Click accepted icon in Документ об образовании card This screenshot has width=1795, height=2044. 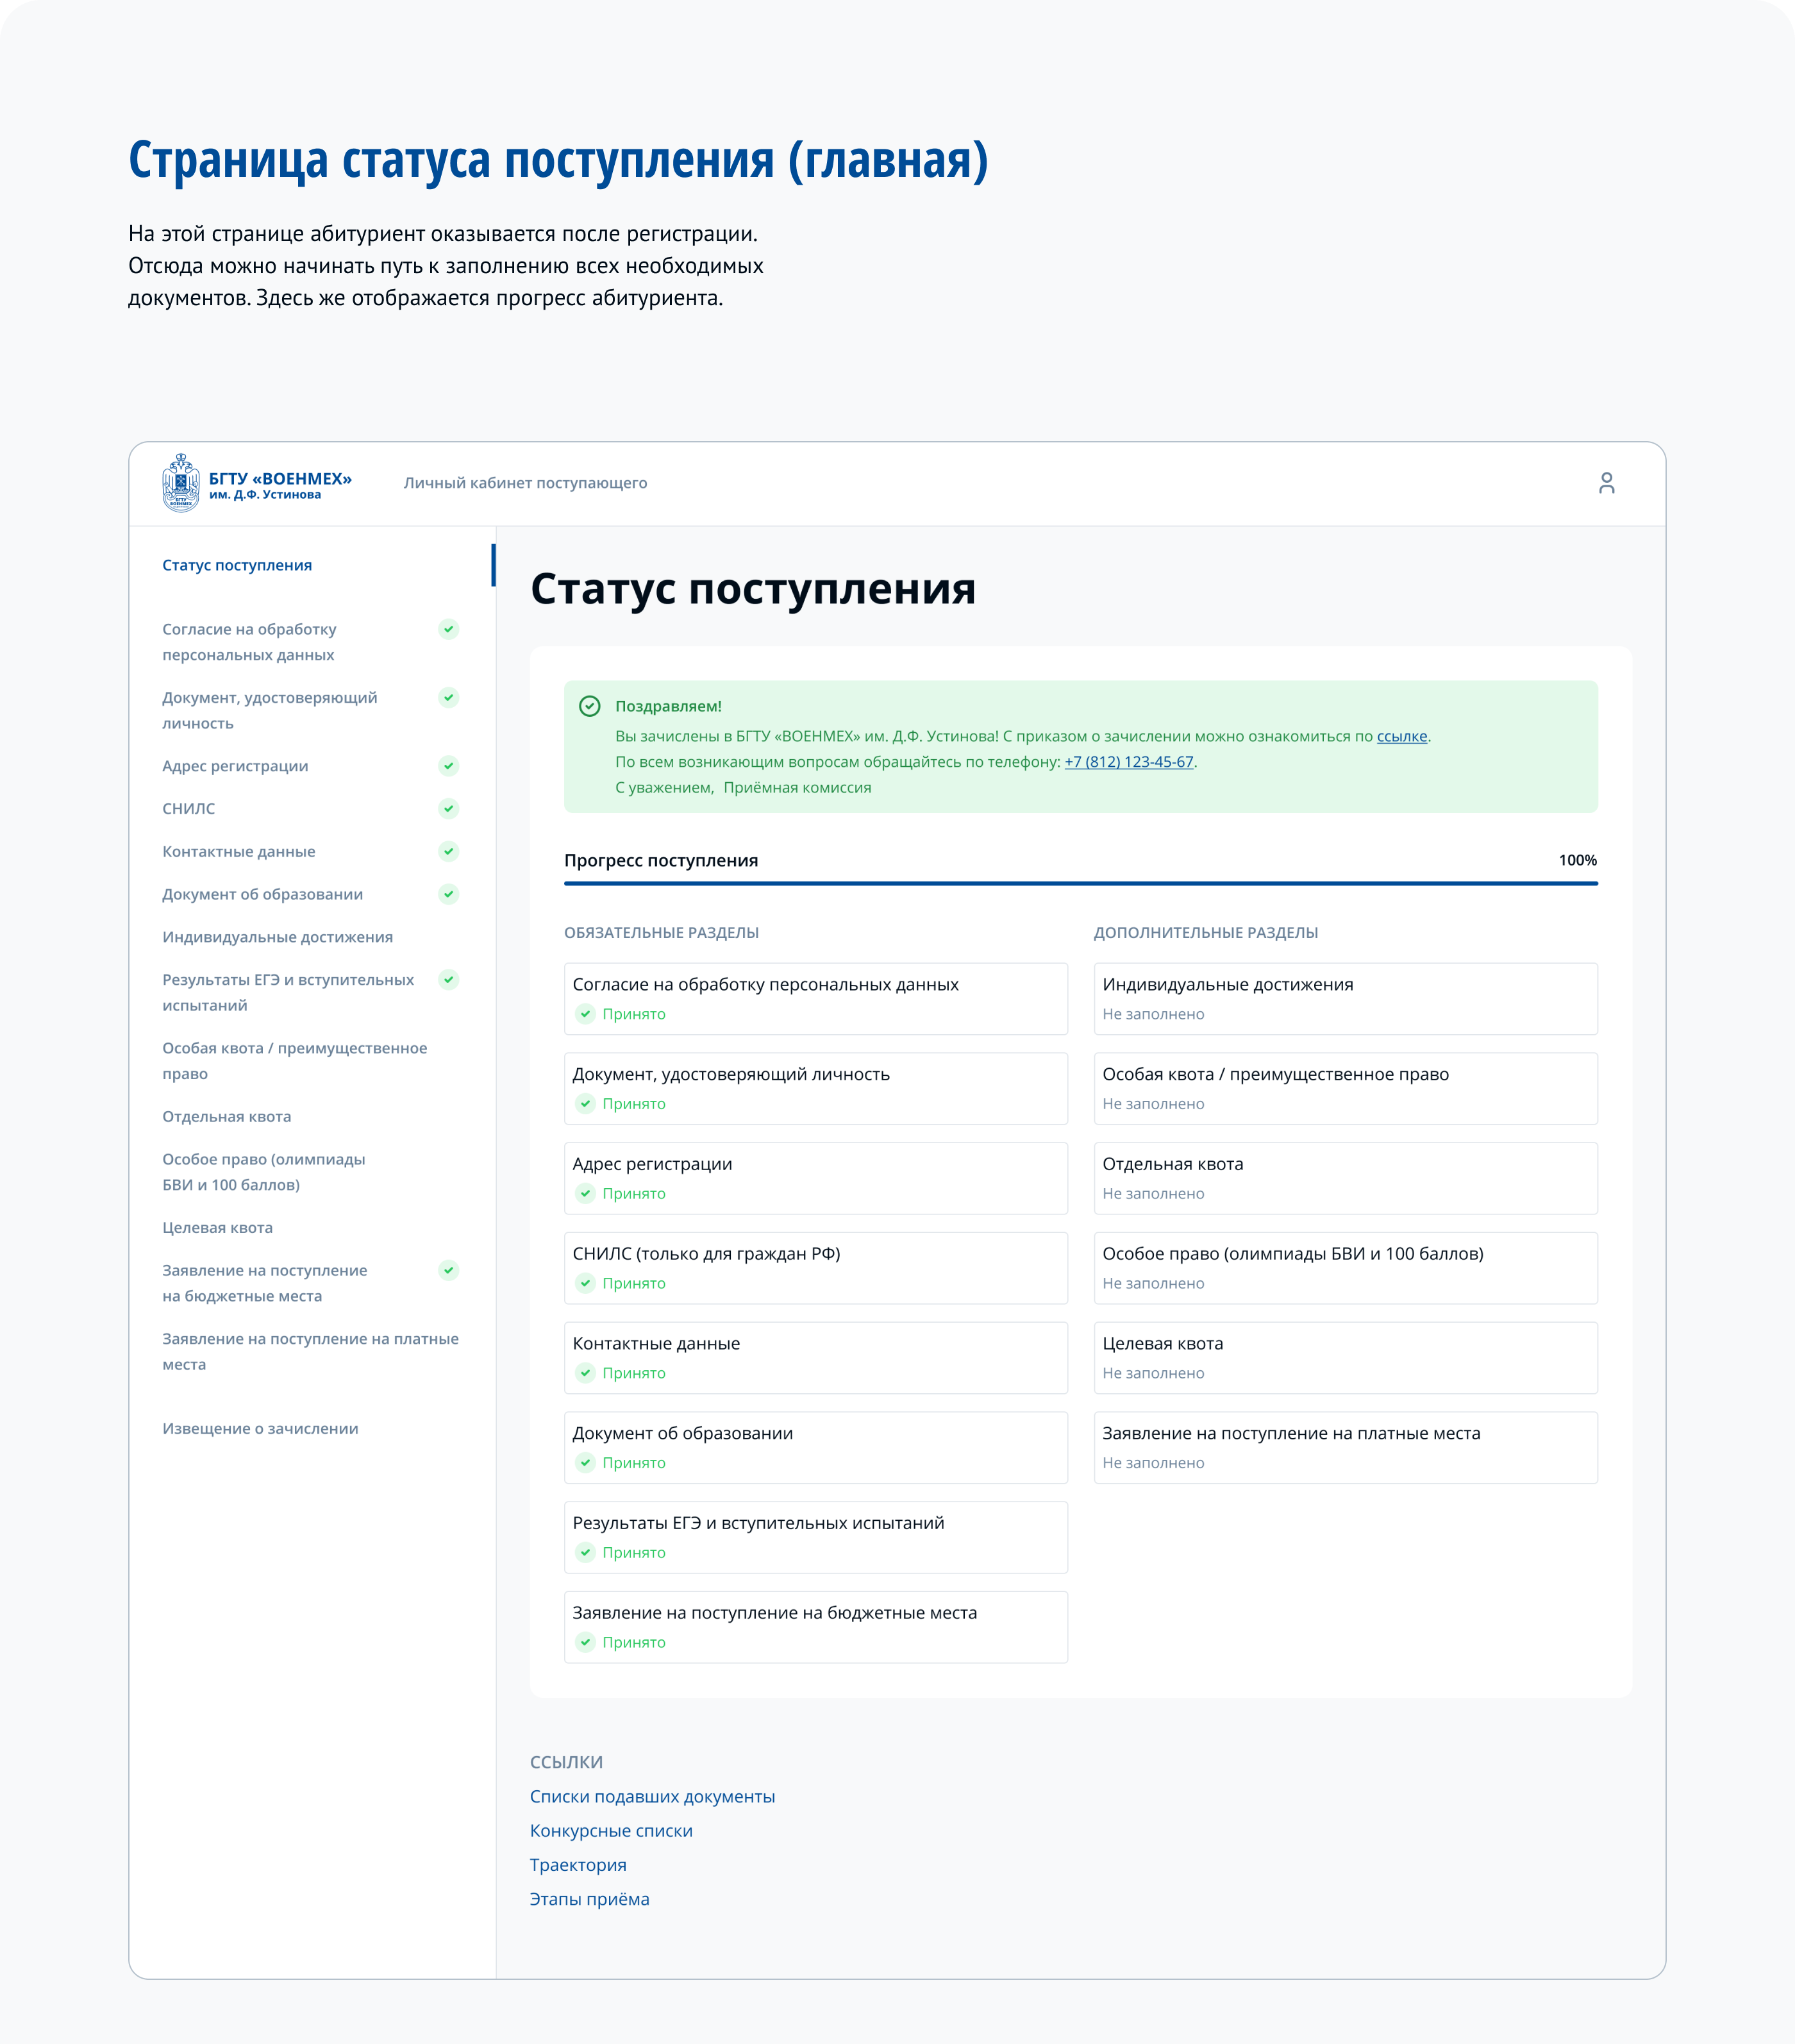tap(586, 1462)
